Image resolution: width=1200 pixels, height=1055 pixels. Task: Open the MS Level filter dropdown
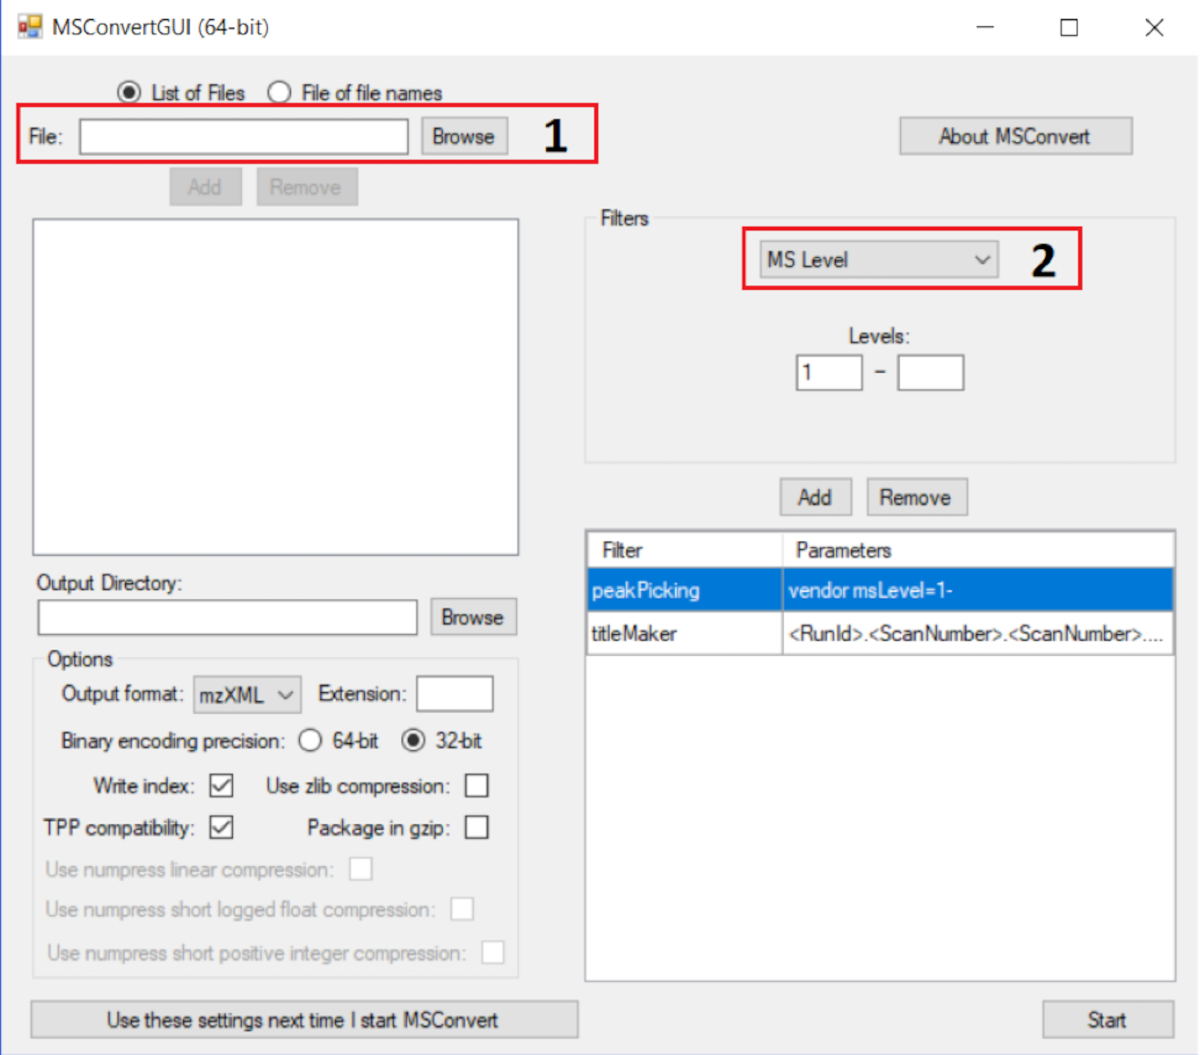(878, 260)
